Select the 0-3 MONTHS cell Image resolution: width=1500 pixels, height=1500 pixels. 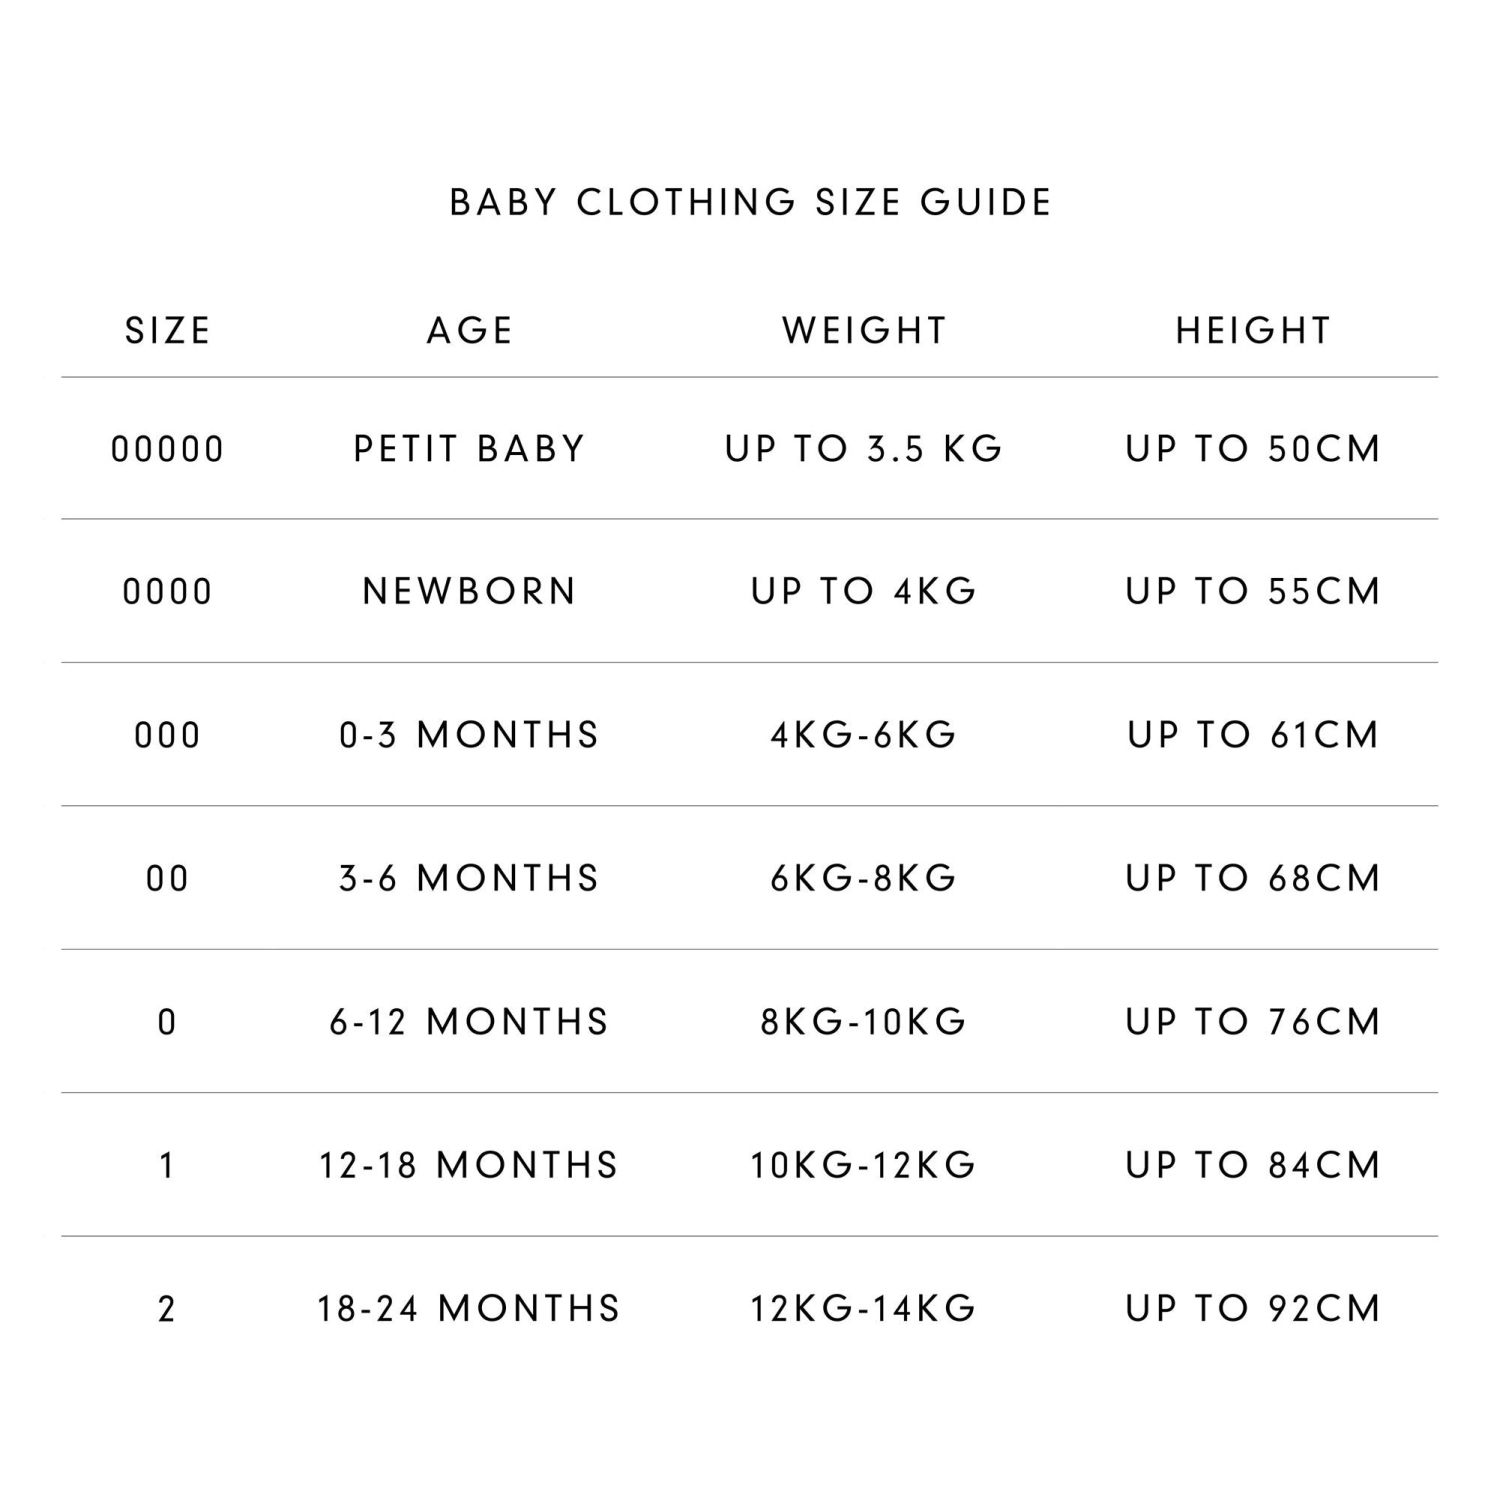470,735
